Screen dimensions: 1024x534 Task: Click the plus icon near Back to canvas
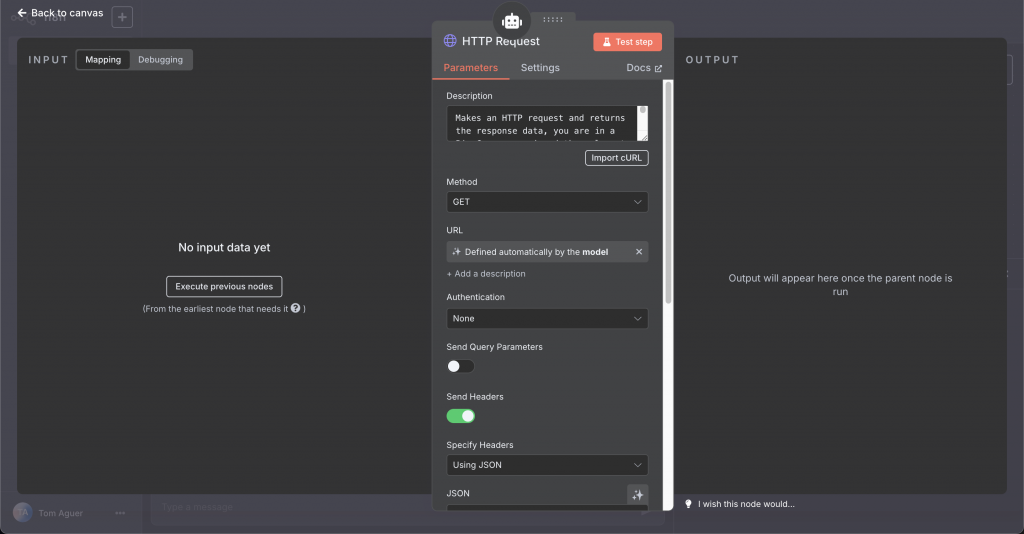(x=121, y=17)
